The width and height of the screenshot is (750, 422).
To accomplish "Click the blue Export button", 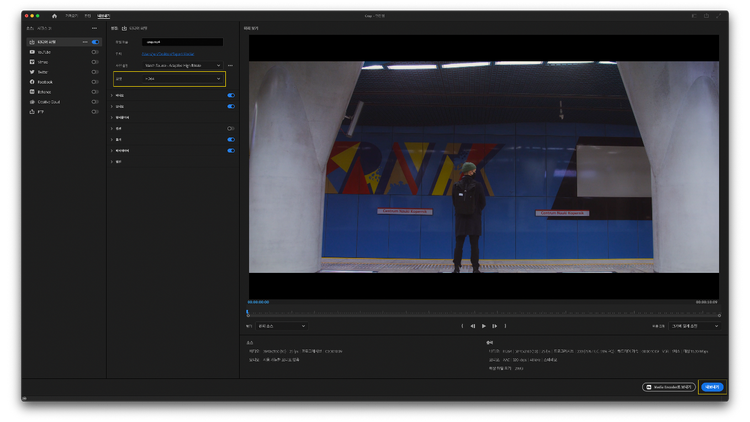I will (x=712, y=386).
